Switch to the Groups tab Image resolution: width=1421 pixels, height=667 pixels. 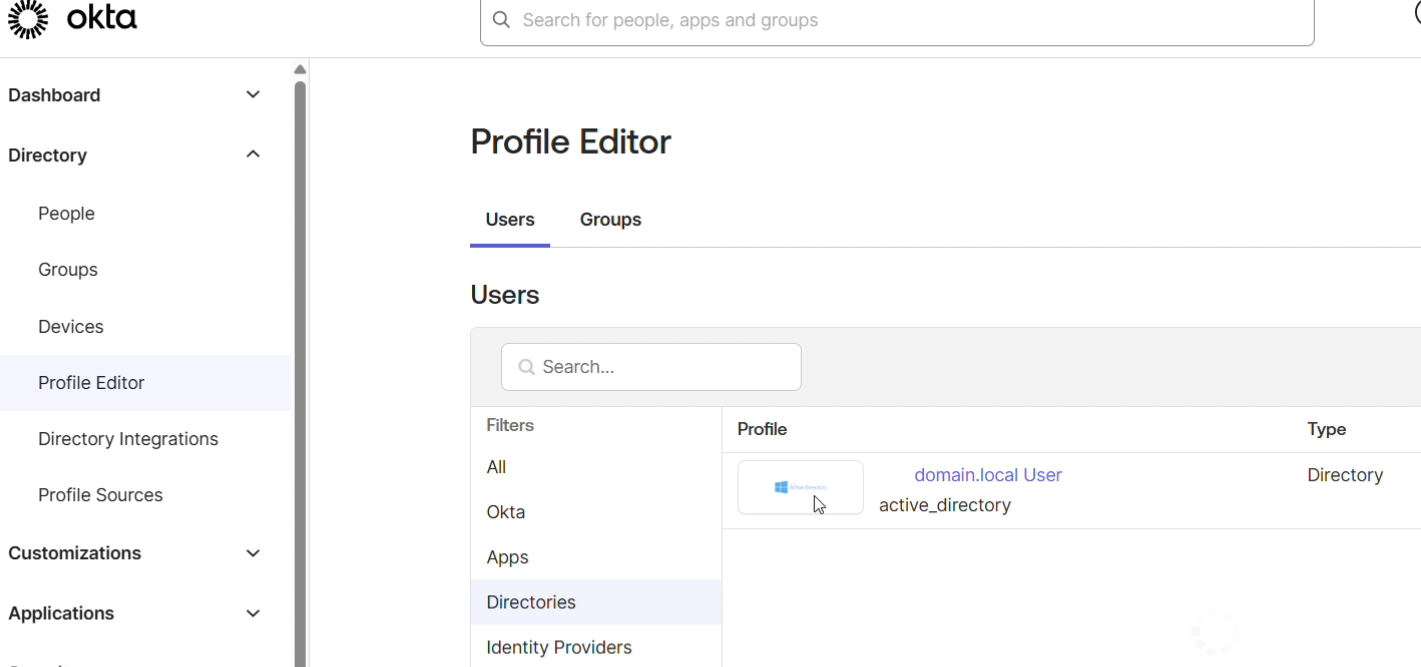click(x=610, y=219)
